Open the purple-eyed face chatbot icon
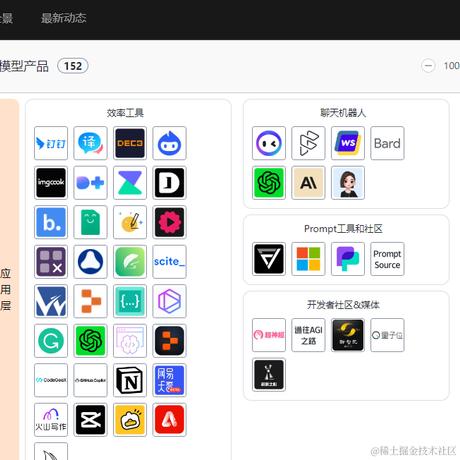 (269, 143)
